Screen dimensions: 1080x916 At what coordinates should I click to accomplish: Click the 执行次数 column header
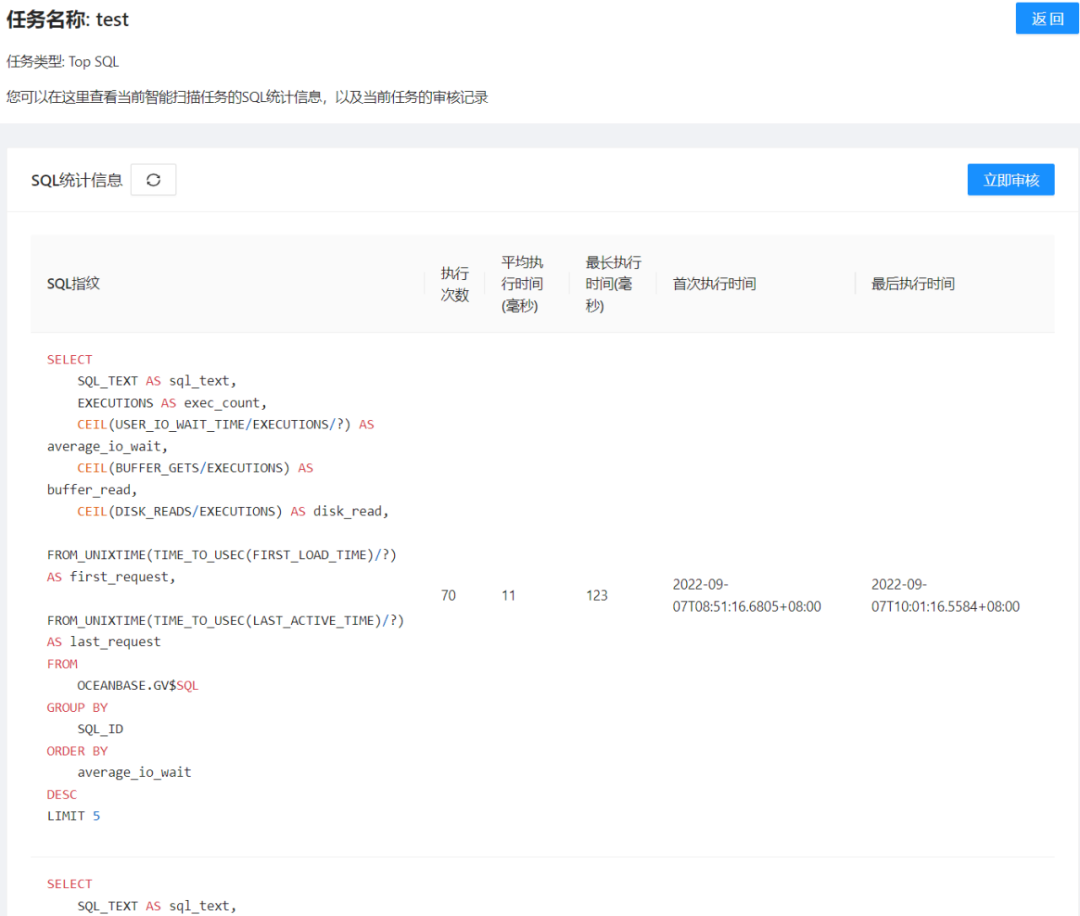[455, 284]
